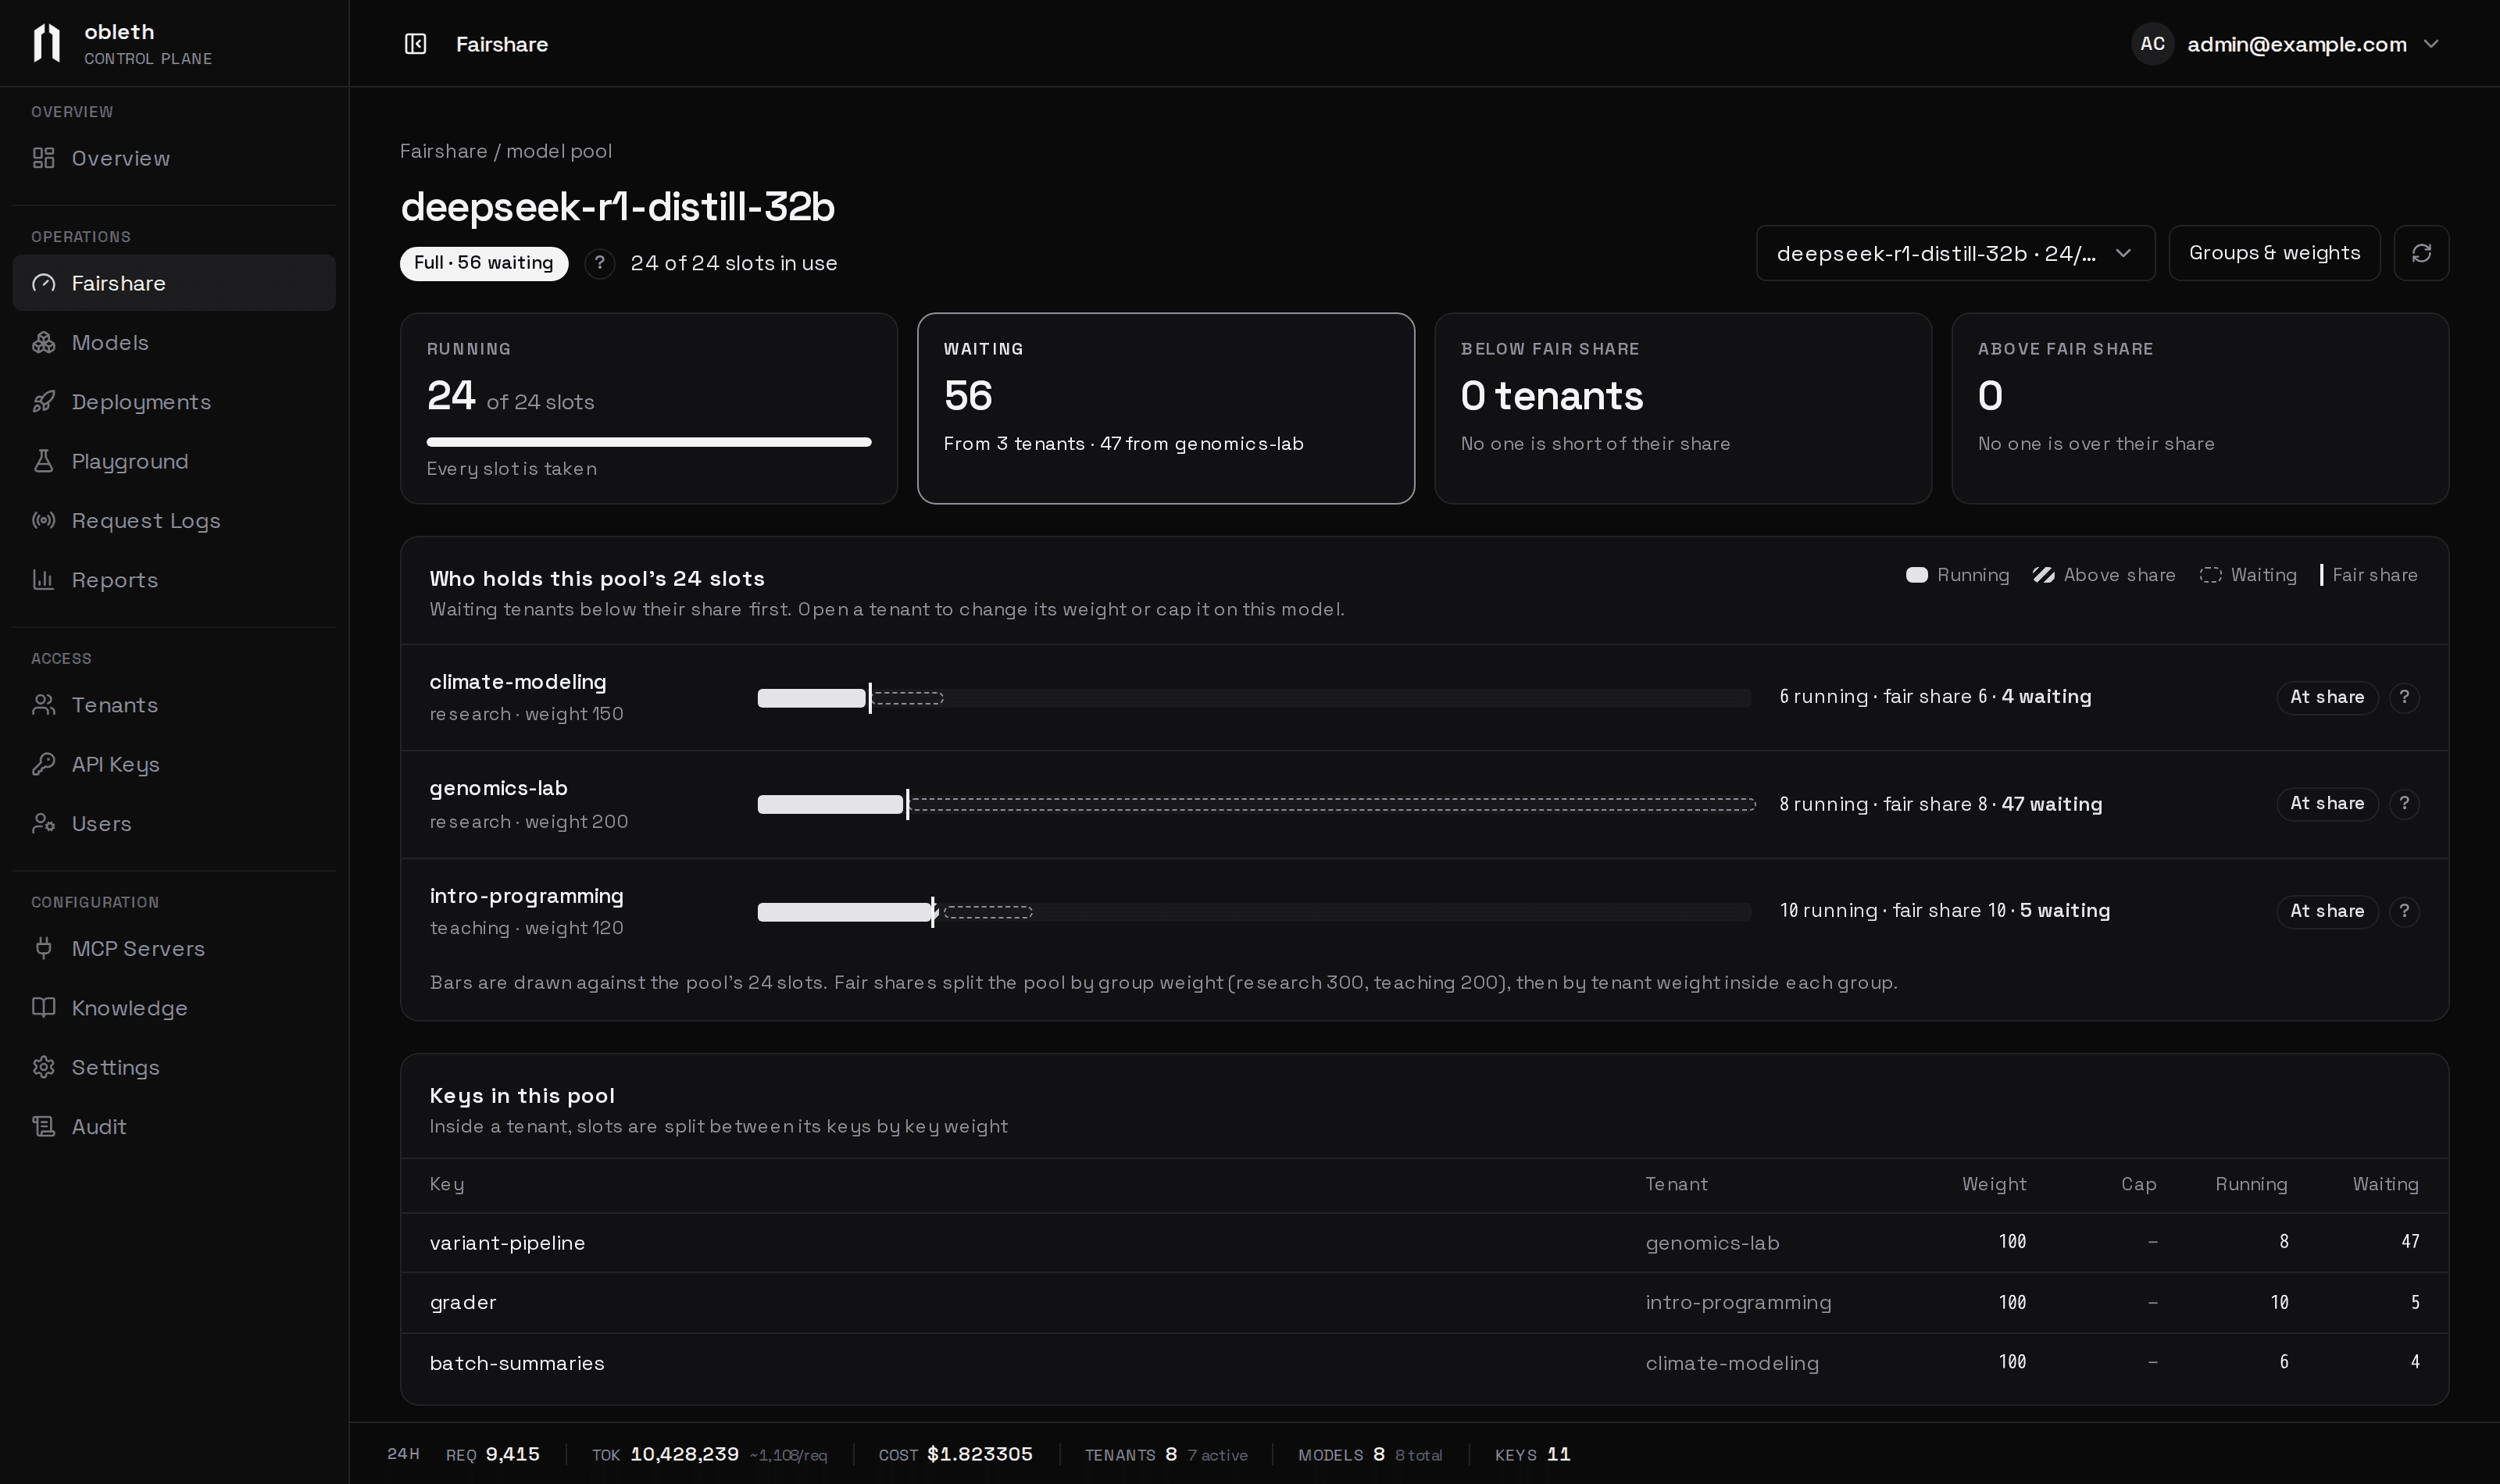Click the Full · 56 waiting status badge
2500x1484 pixels.
click(x=484, y=263)
